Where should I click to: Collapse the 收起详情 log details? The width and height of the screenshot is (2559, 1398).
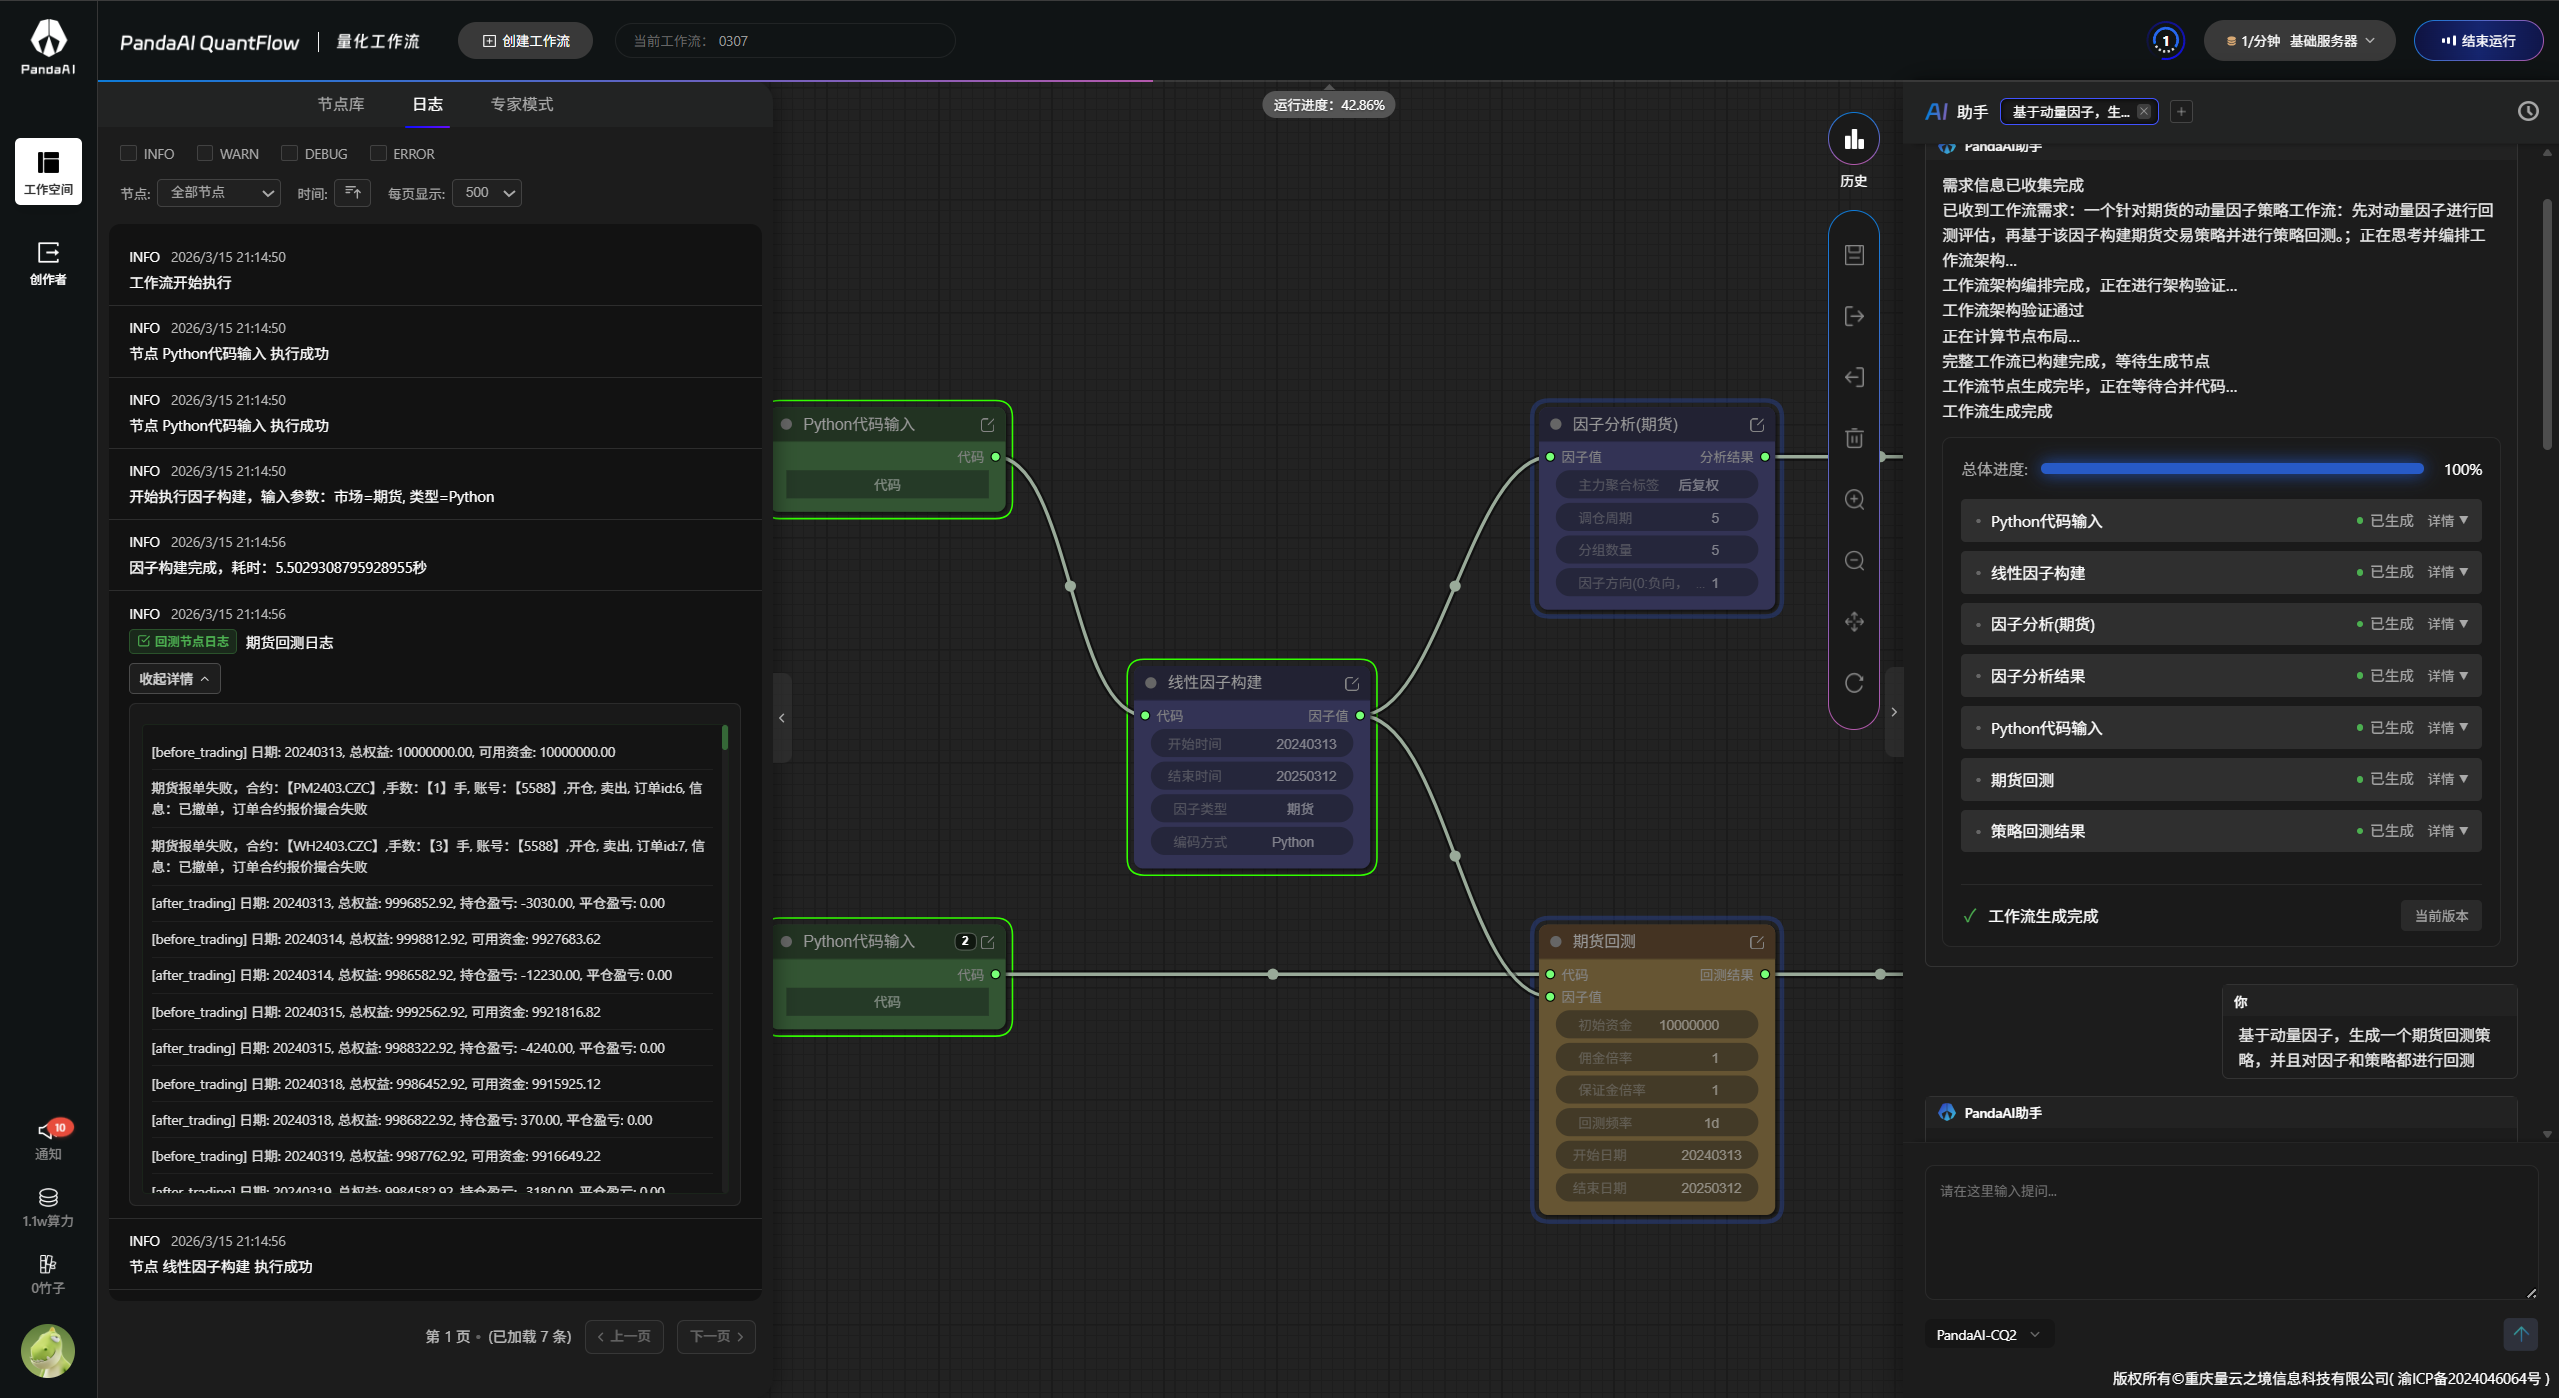174,679
